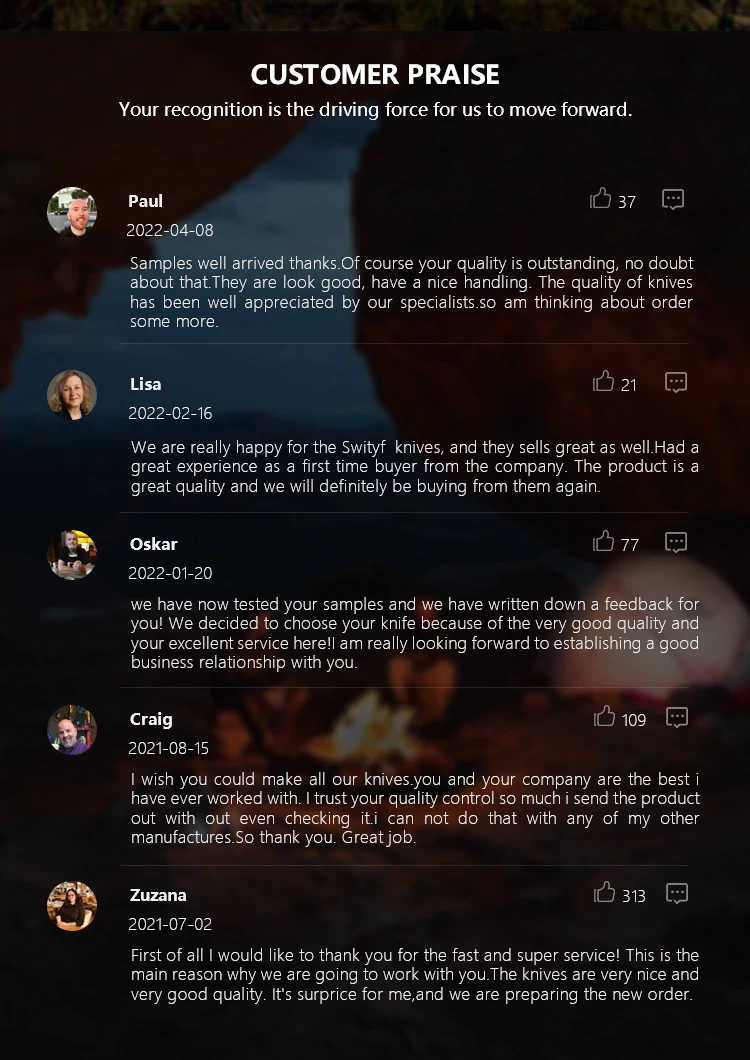Open the reviewer name Zuzana
Image resolution: width=750 pixels, height=1060 pixels.
pyautogui.click(x=158, y=895)
